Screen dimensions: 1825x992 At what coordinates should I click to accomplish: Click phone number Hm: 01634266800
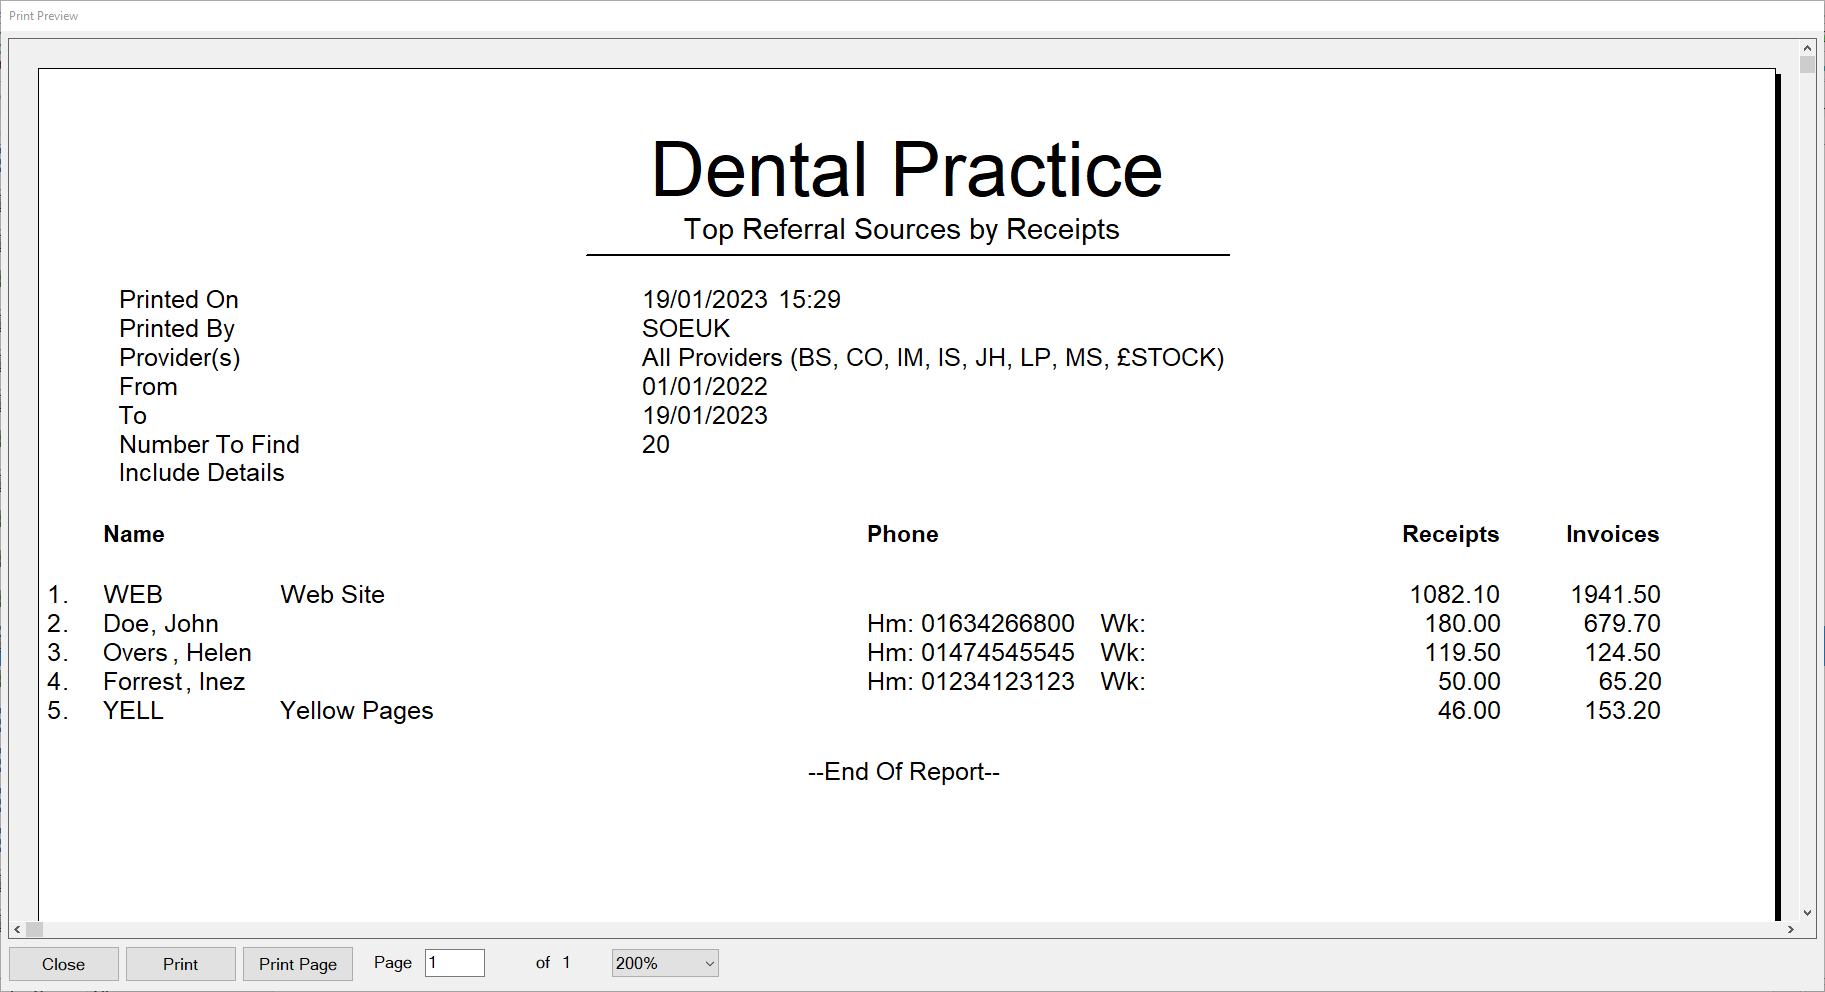click(x=971, y=623)
